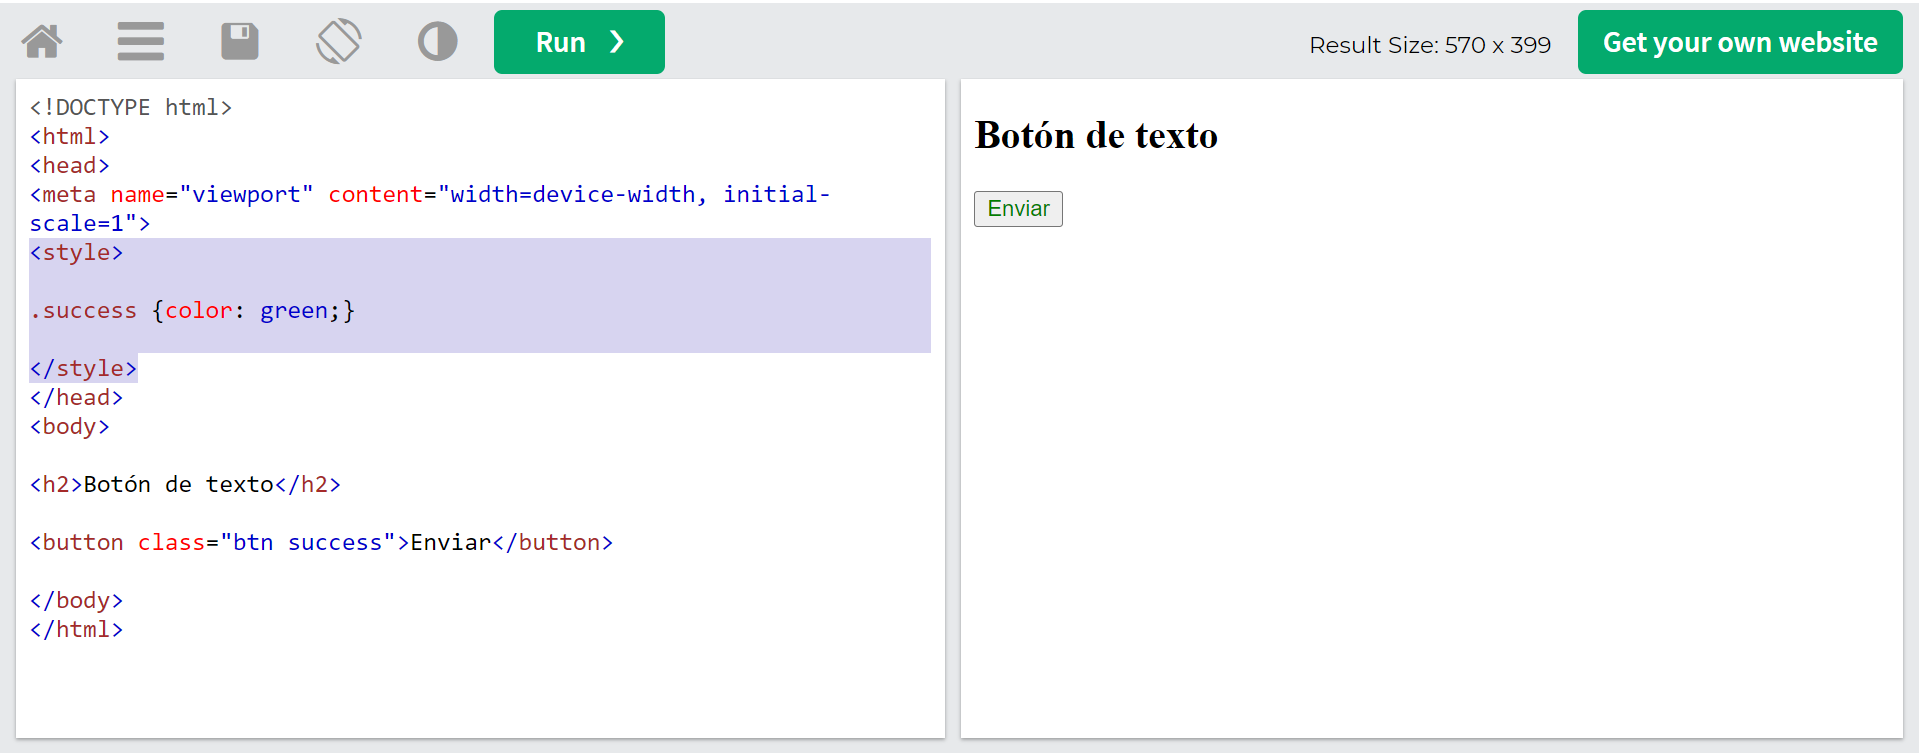
Task: Click the meta viewport tag line
Action: click(430, 195)
